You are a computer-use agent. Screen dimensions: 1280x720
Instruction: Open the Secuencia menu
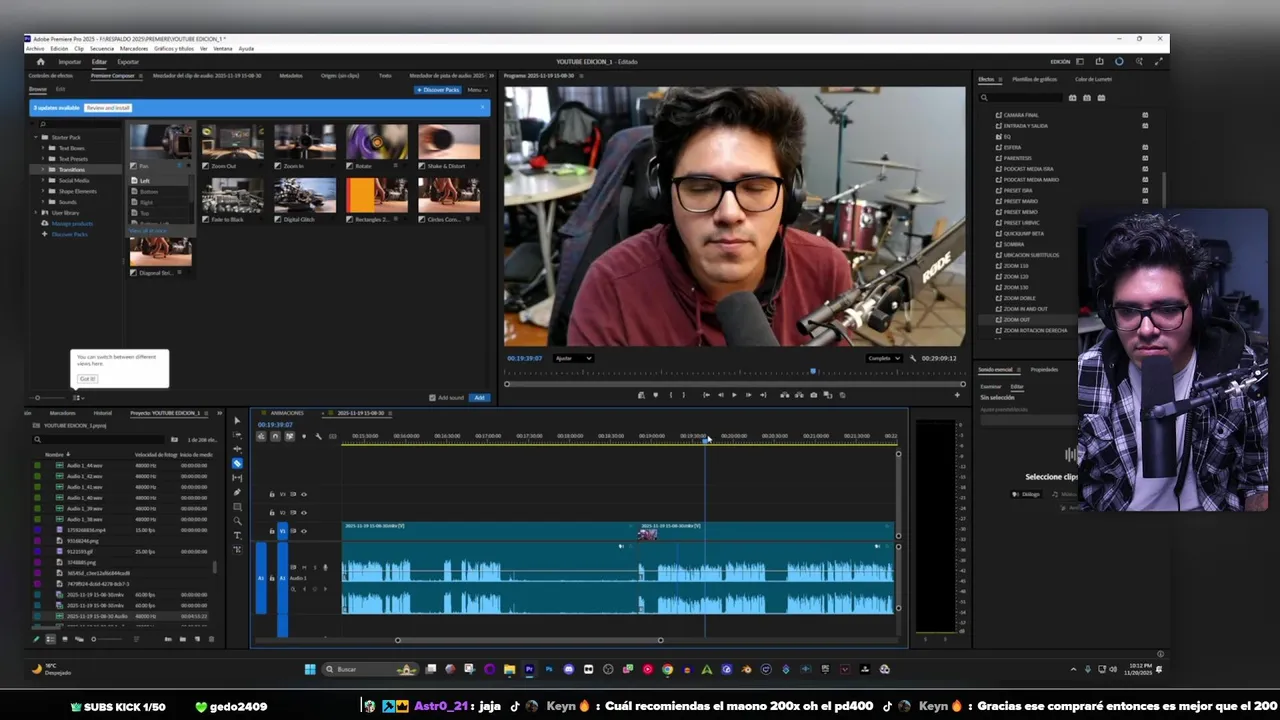(102, 48)
